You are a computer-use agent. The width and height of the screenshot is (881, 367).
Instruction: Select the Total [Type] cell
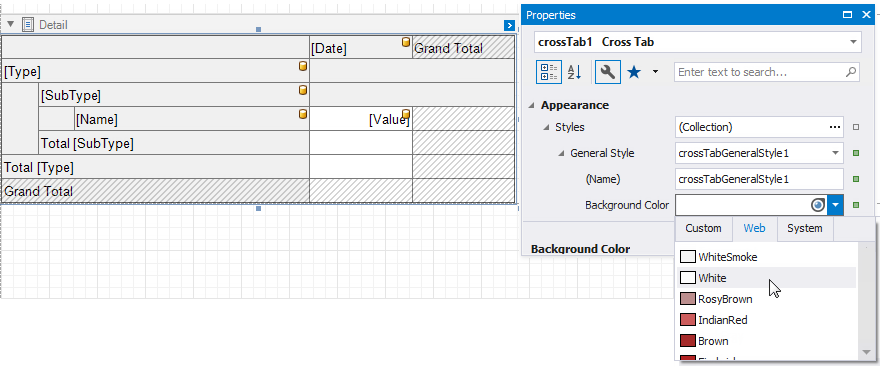156,167
